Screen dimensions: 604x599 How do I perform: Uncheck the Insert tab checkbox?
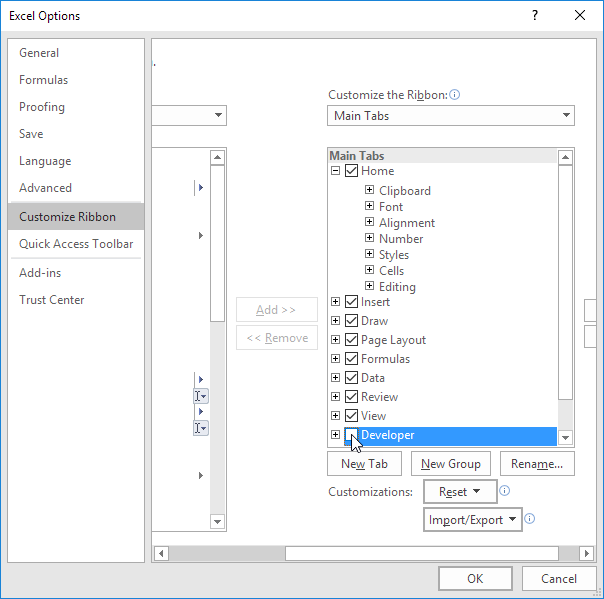click(x=351, y=302)
